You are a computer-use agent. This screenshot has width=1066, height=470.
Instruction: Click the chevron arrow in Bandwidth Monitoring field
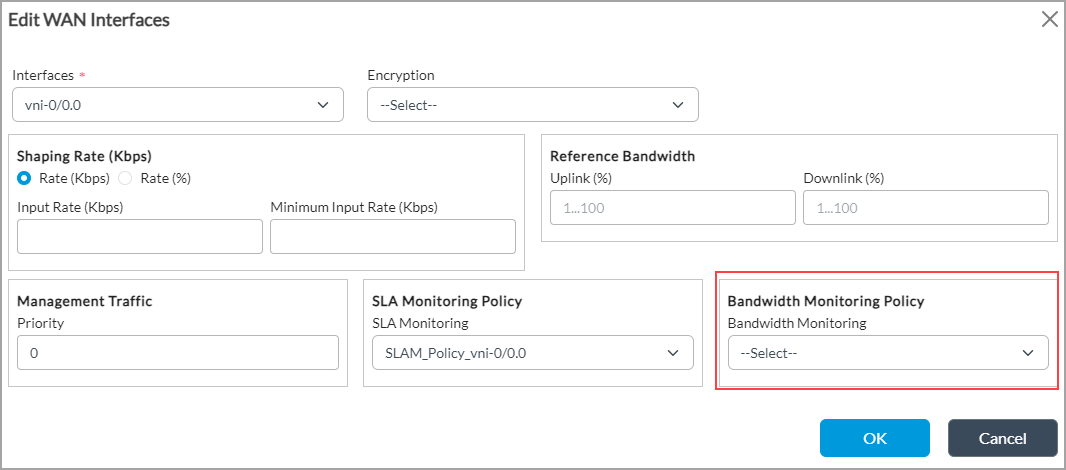(x=1027, y=353)
